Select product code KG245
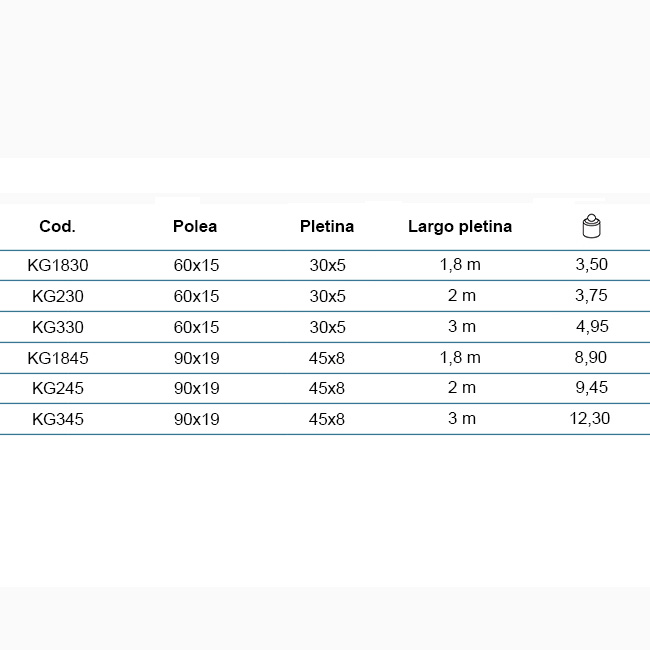The image size is (650, 650). tap(58, 388)
